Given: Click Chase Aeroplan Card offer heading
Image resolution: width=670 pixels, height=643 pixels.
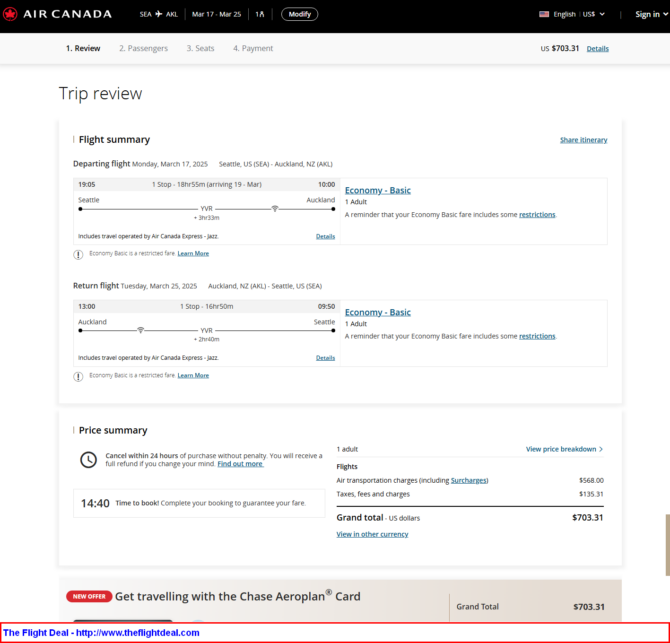Looking at the screenshot, I should point(238,596).
